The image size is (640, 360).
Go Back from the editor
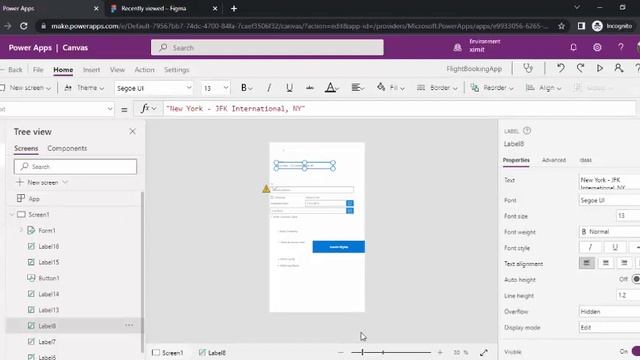tap(13, 70)
